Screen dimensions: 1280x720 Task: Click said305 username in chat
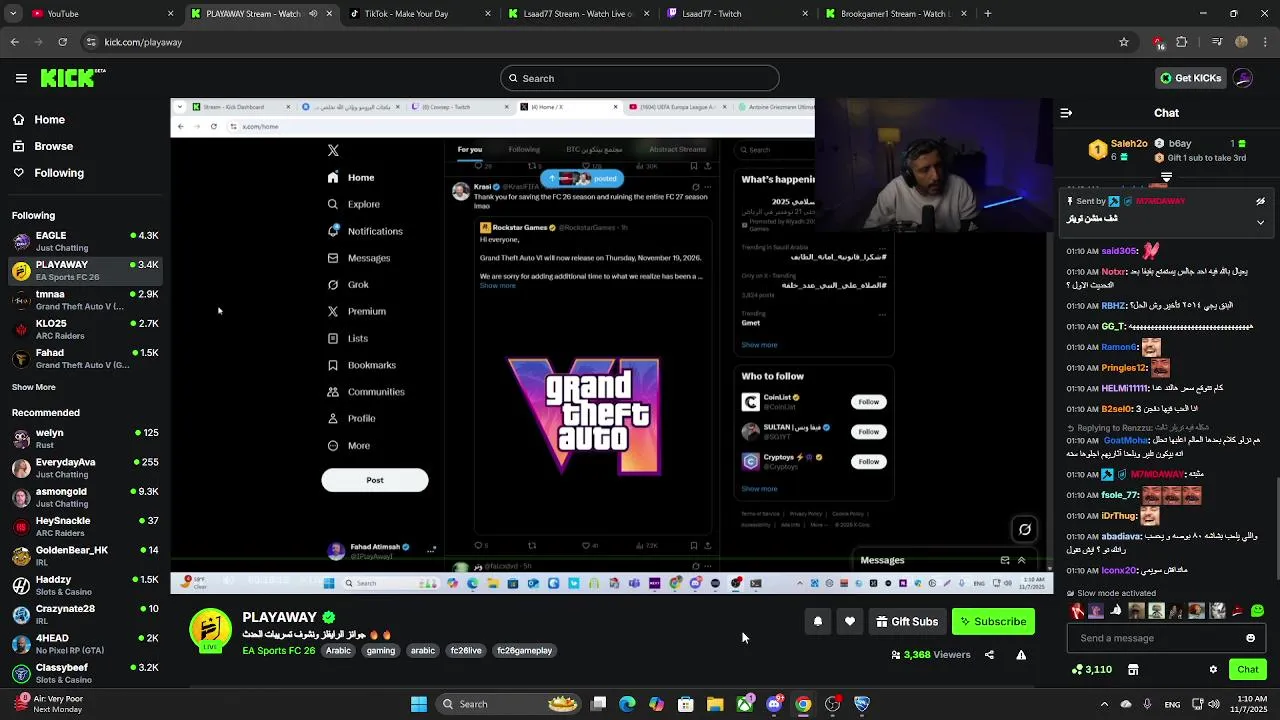coord(1119,251)
